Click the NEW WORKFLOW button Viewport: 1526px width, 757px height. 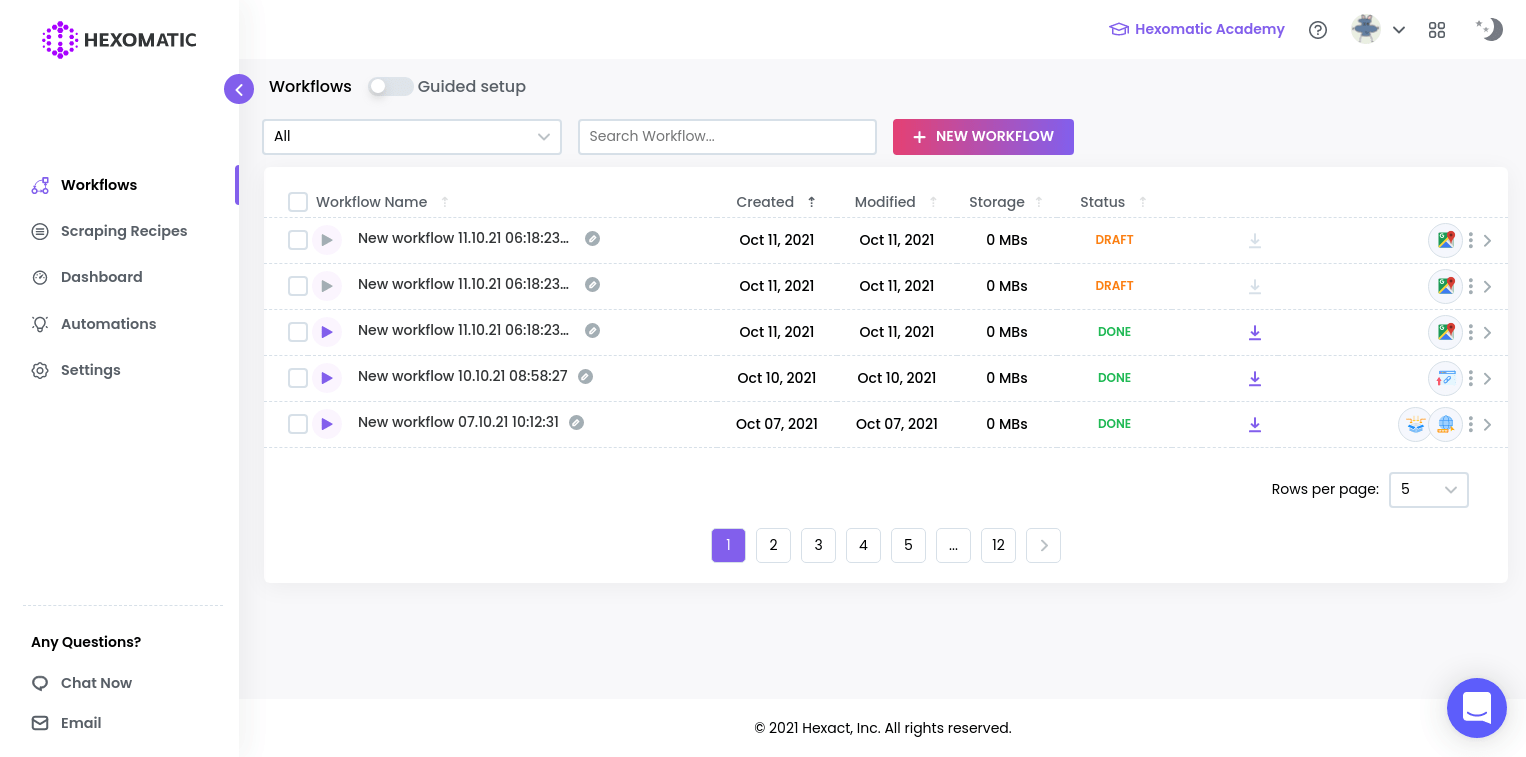point(983,137)
